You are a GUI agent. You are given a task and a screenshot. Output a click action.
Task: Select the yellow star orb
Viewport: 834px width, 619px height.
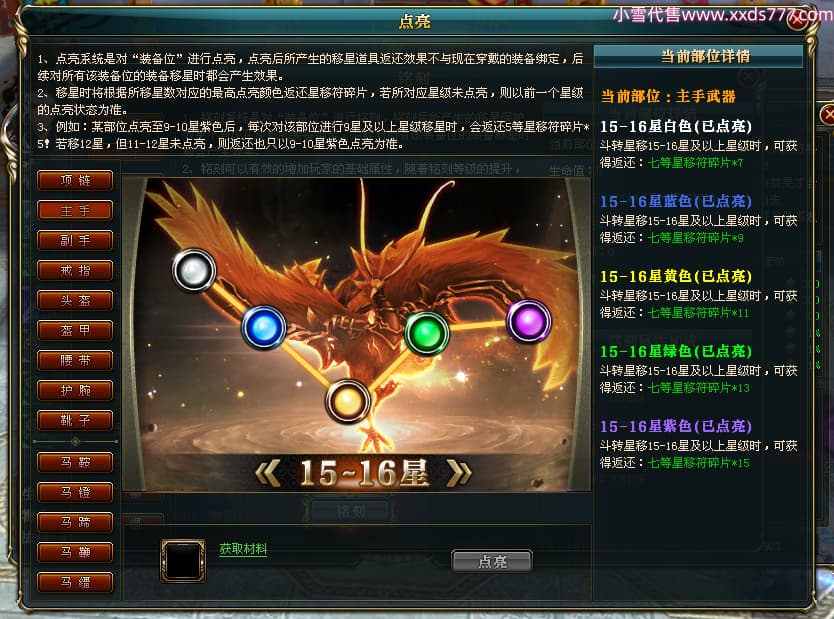click(x=348, y=401)
